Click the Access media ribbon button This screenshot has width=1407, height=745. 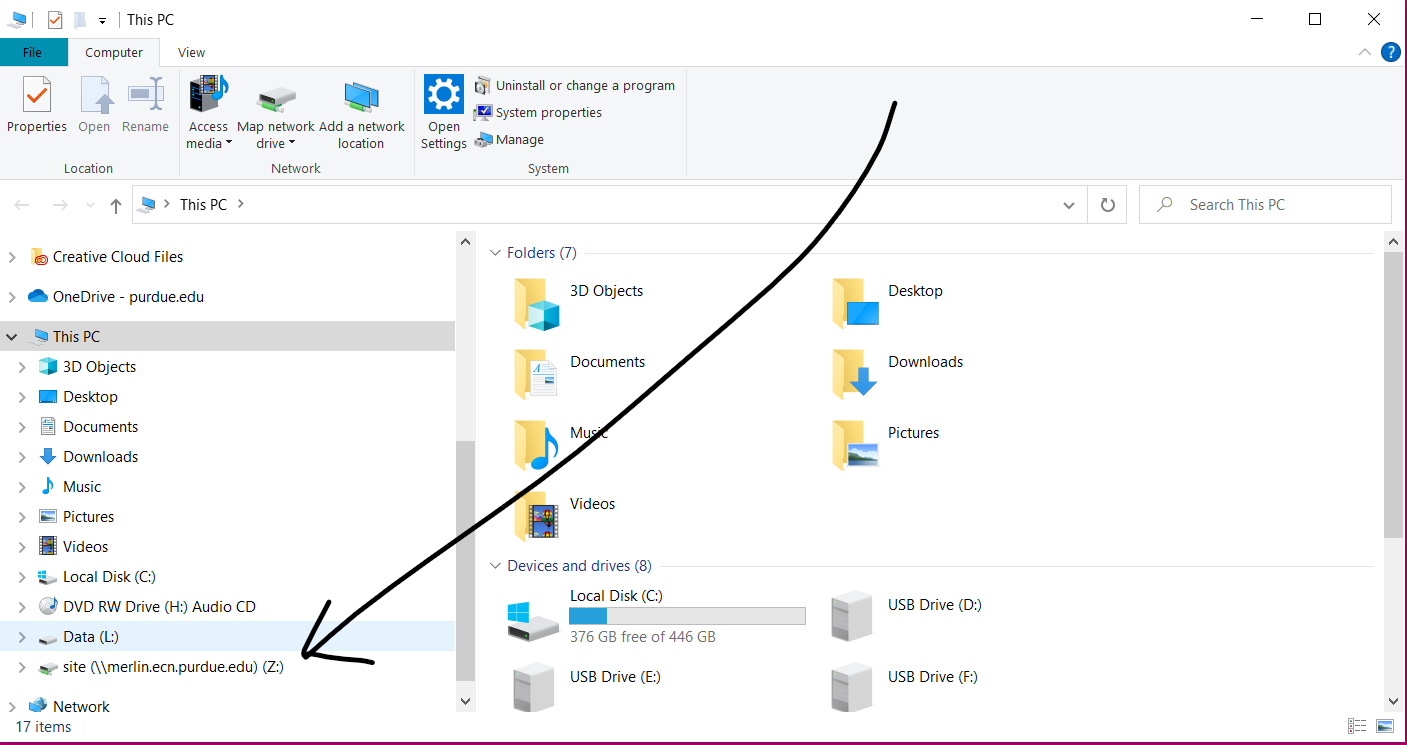pos(209,112)
